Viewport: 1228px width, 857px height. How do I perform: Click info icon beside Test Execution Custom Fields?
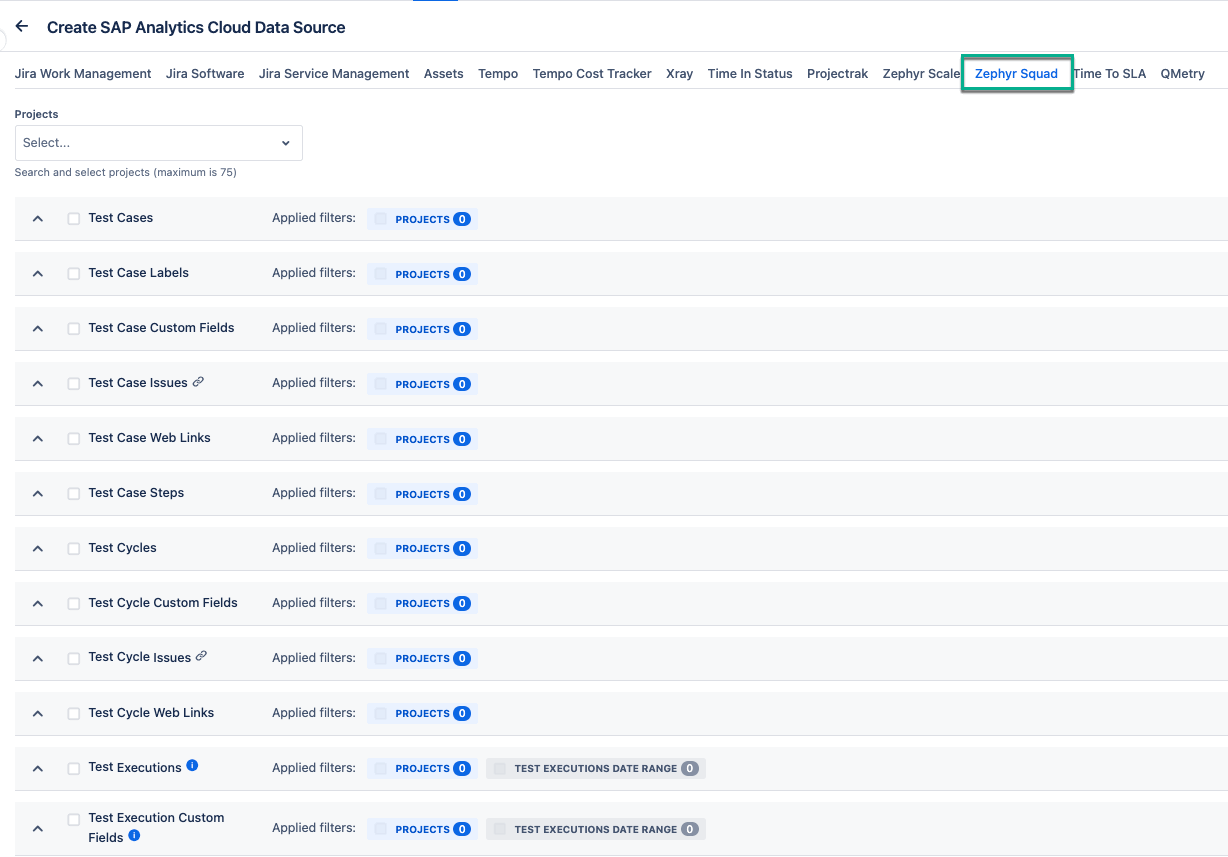[x=134, y=836]
